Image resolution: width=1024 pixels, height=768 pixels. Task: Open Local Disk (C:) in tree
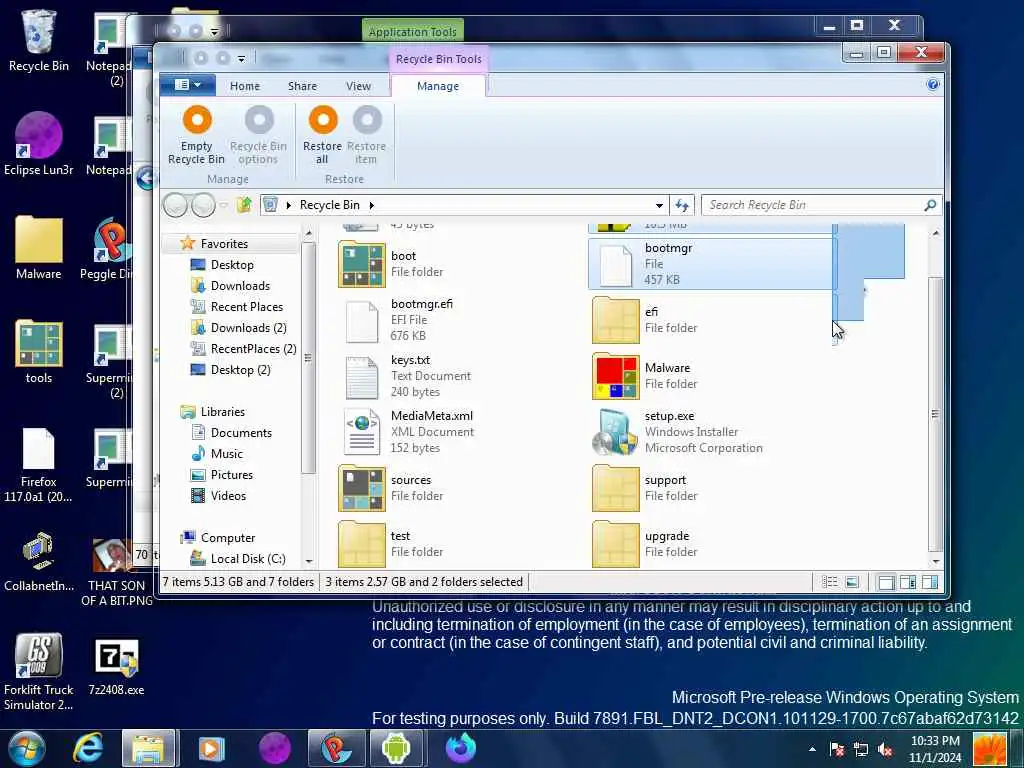[248, 558]
